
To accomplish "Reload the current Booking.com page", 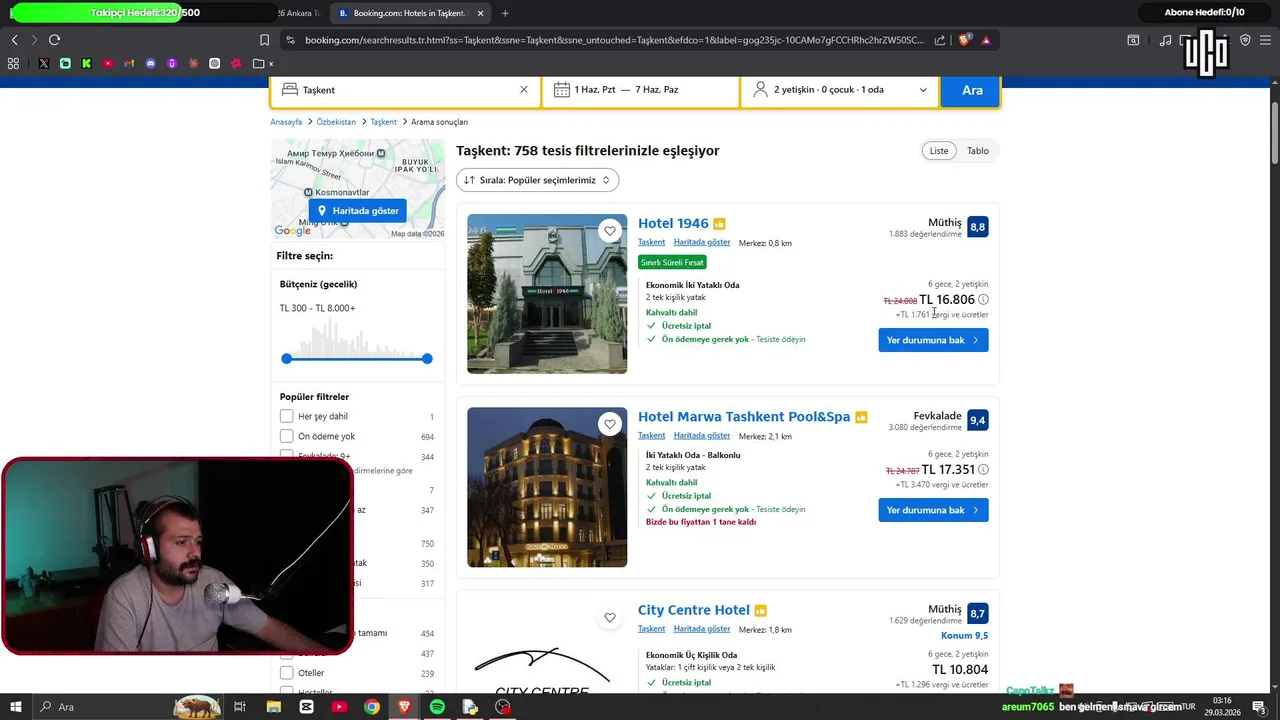I will 54,40.
